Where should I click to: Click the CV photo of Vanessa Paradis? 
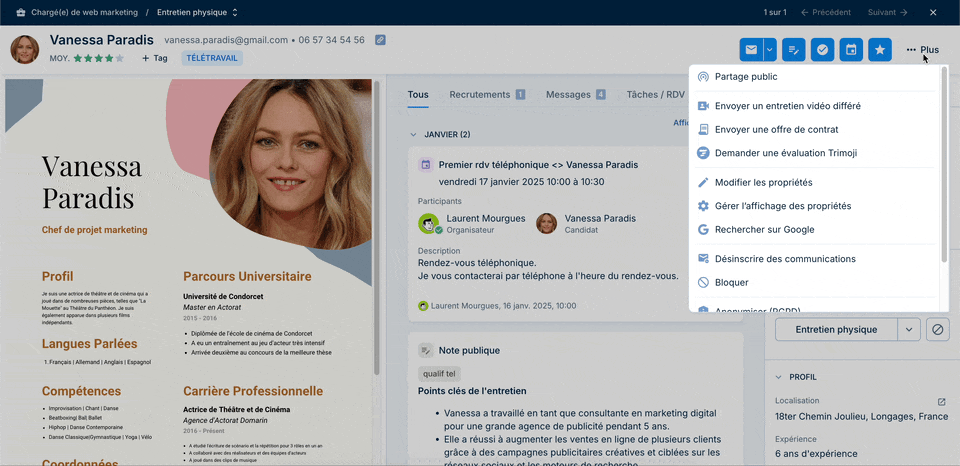tap(290, 165)
